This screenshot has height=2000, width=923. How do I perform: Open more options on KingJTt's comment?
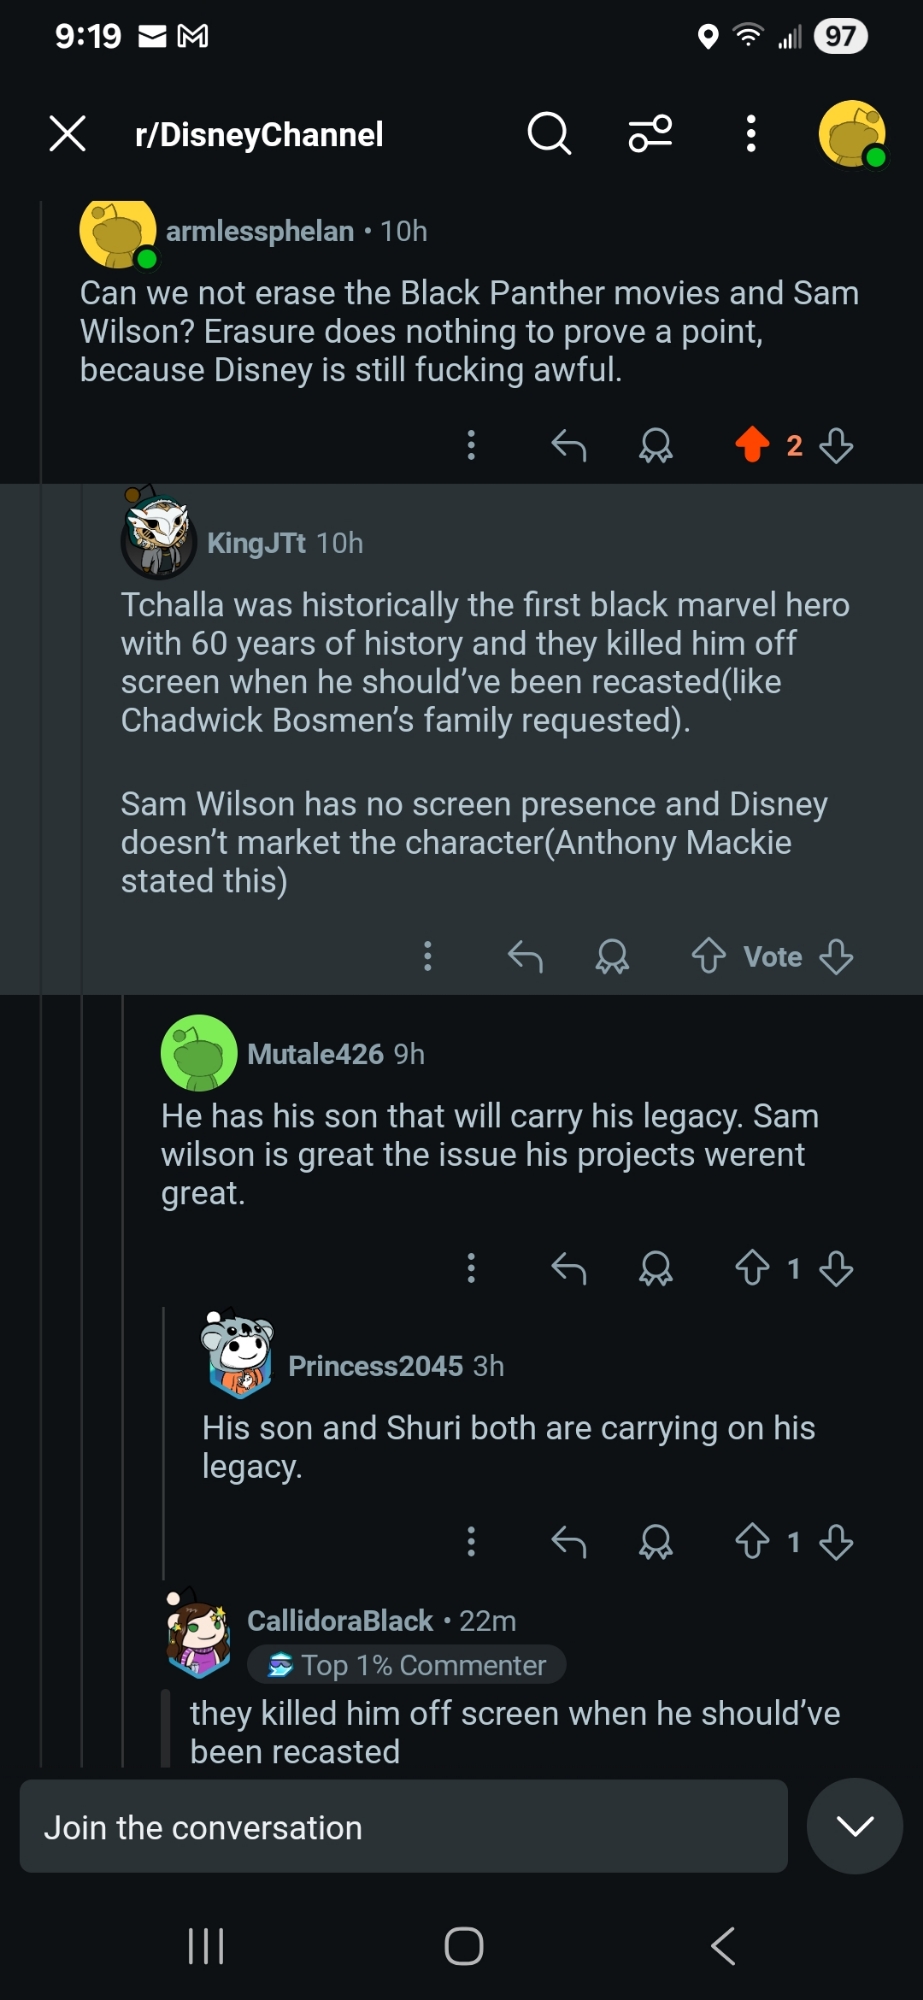428,957
